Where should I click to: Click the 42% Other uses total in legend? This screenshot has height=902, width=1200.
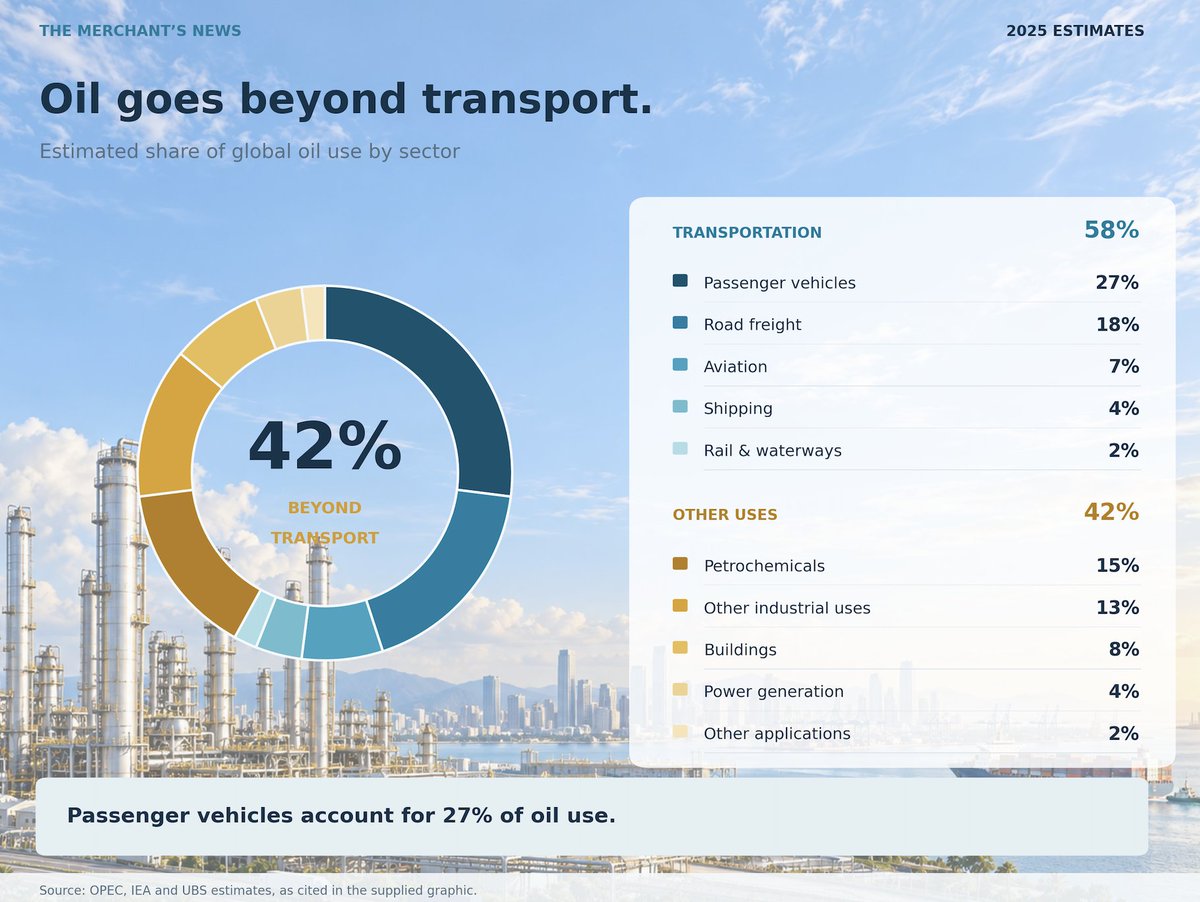(1112, 513)
